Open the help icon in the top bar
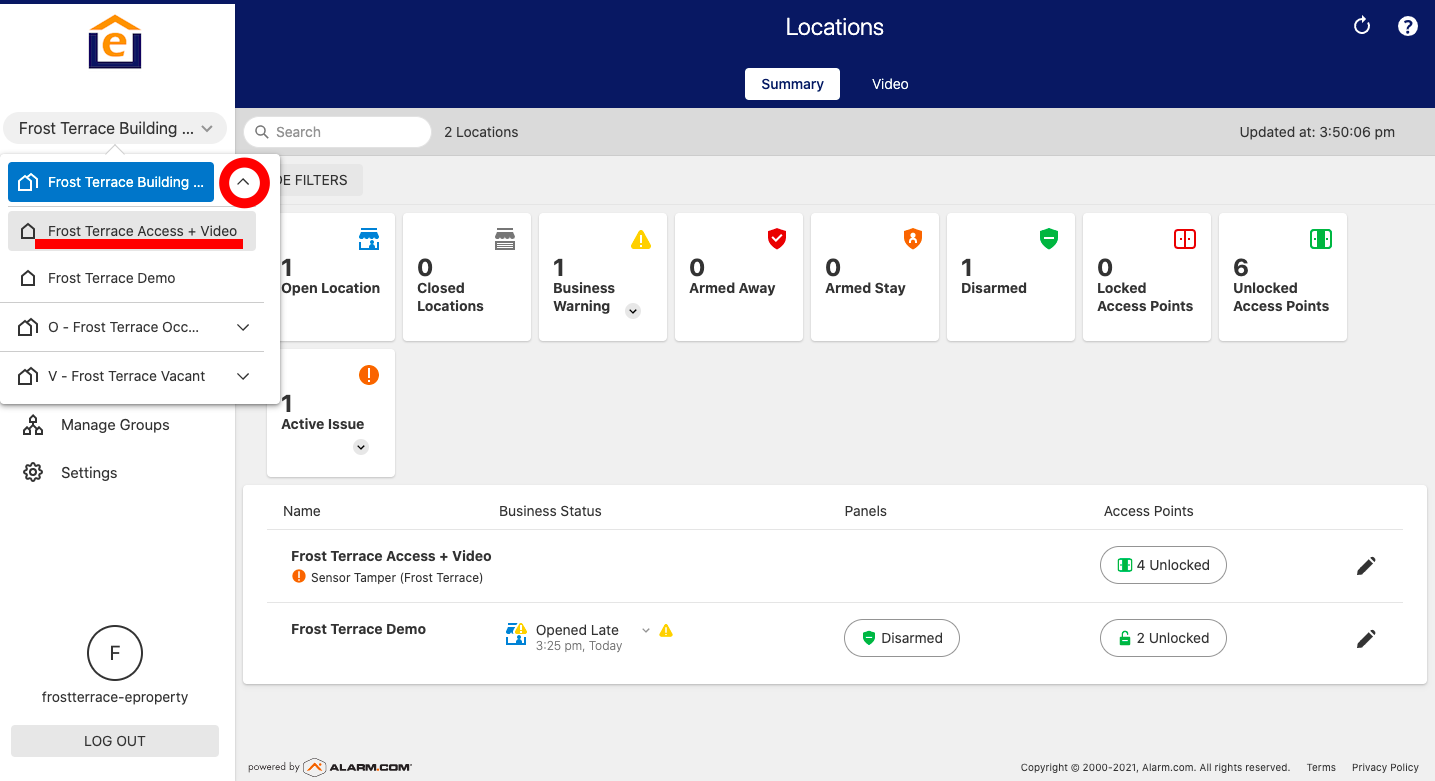The width and height of the screenshot is (1435, 781). click(x=1408, y=26)
